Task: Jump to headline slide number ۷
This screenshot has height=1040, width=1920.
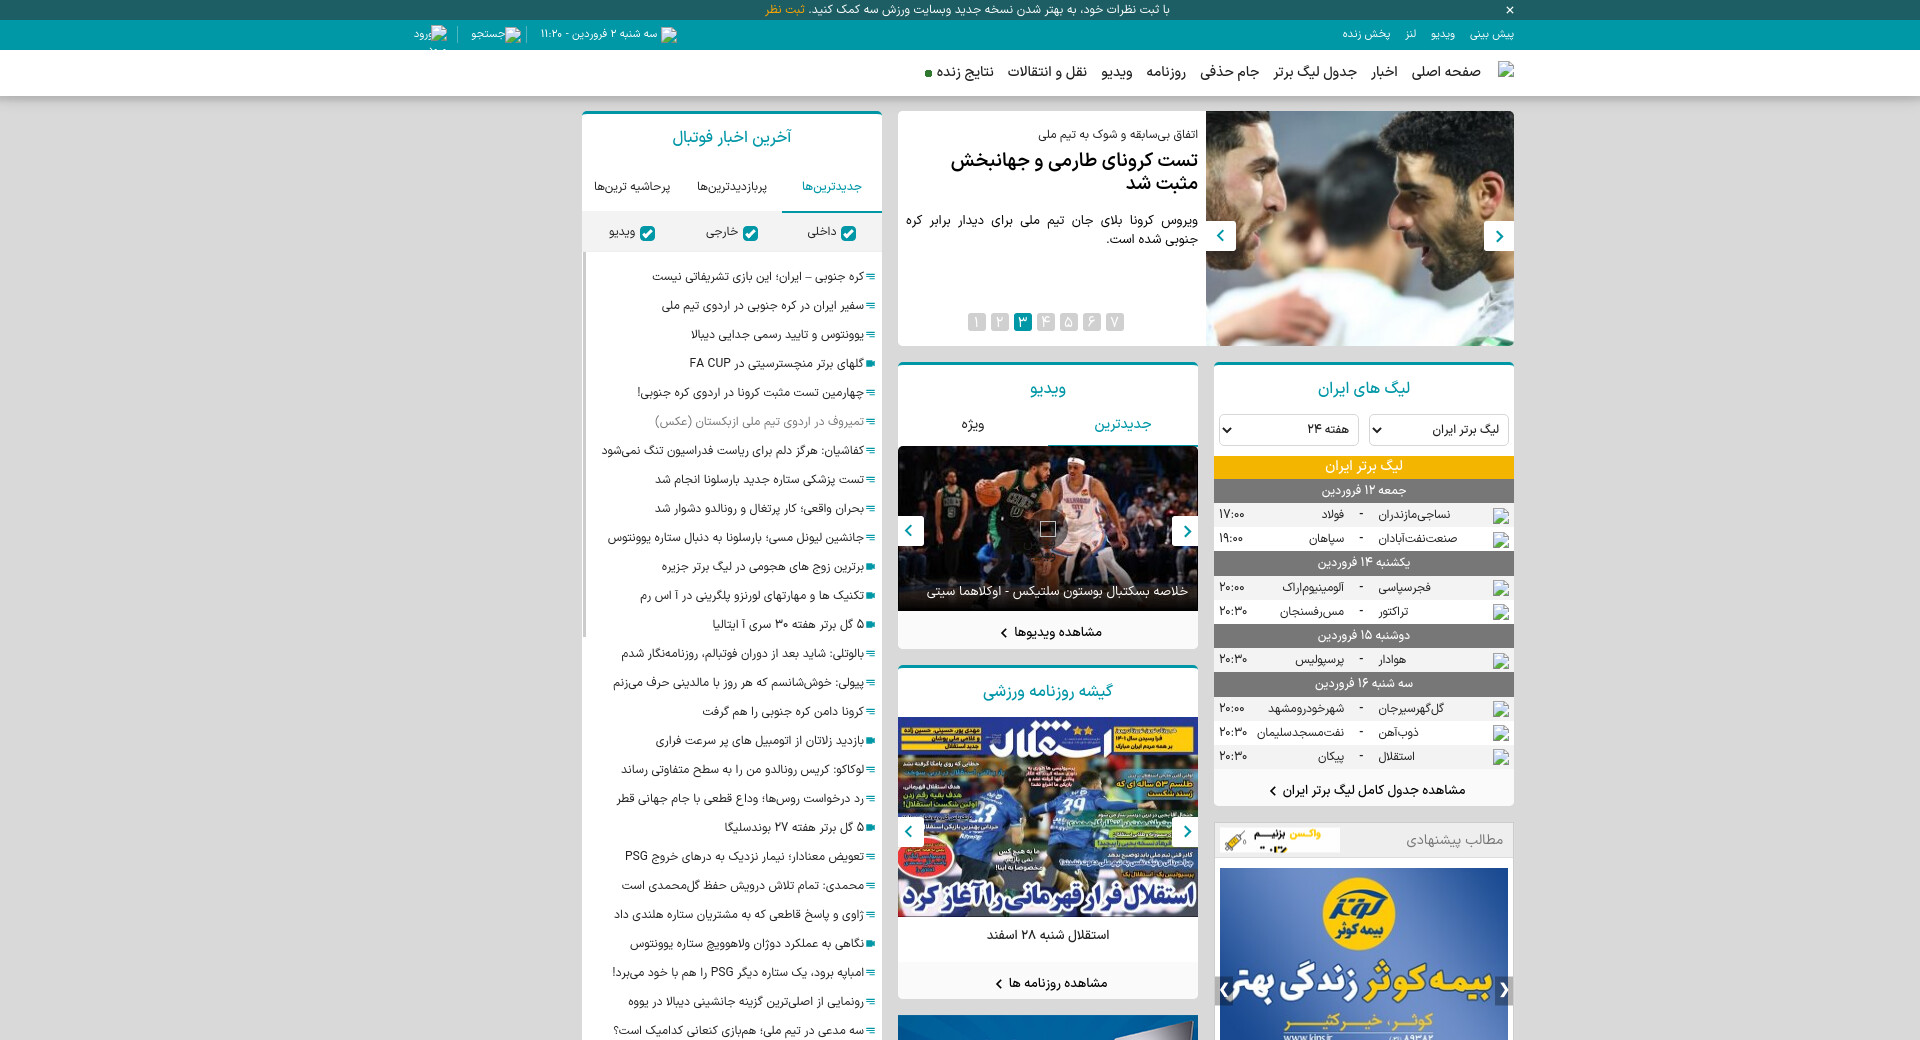Action: click(1114, 322)
